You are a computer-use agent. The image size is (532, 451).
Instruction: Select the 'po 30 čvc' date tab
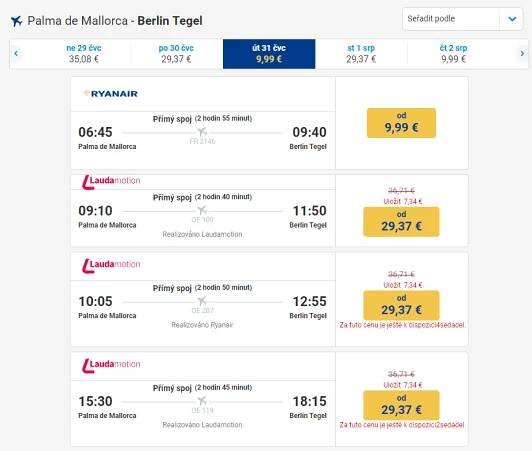(x=176, y=54)
